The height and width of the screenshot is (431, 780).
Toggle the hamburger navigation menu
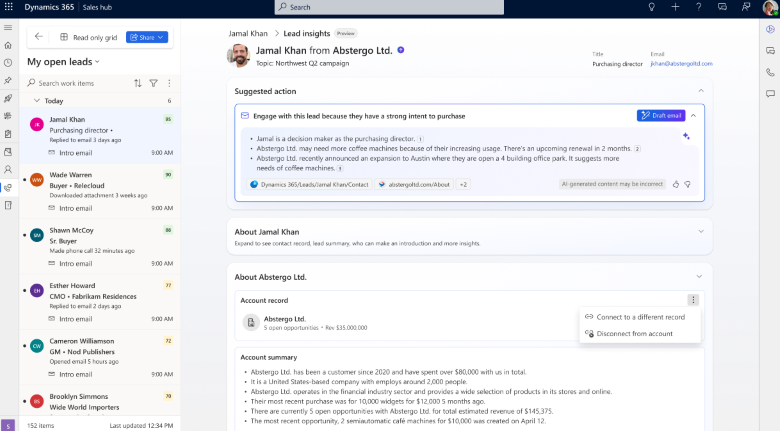pos(8,27)
